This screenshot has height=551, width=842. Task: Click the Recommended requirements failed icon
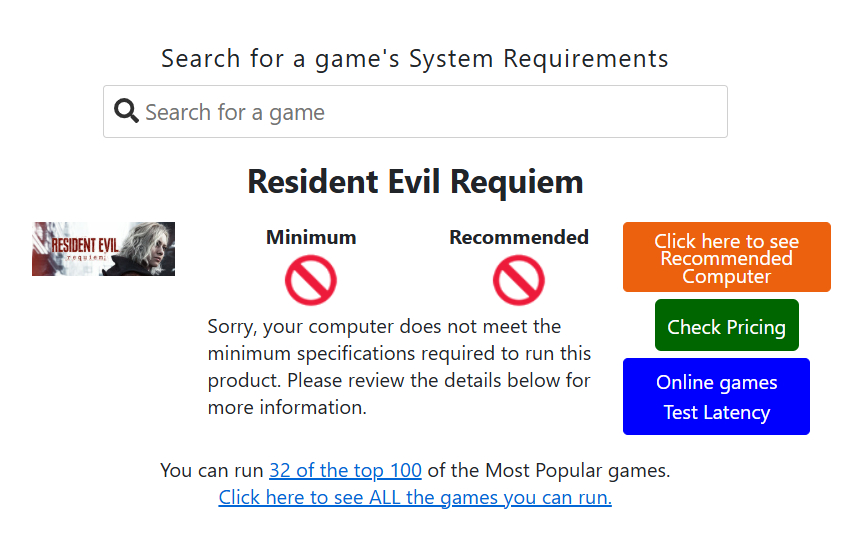(518, 280)
